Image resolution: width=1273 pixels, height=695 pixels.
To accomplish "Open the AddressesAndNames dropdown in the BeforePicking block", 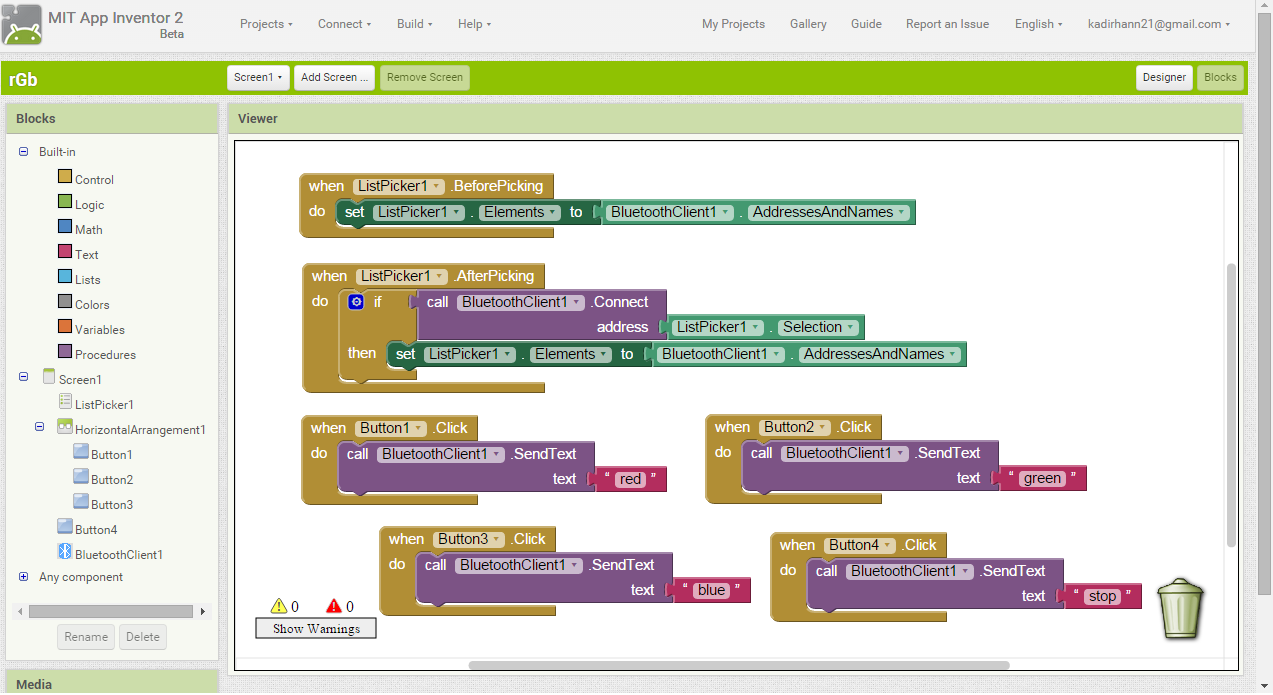I will click(830, 212).
